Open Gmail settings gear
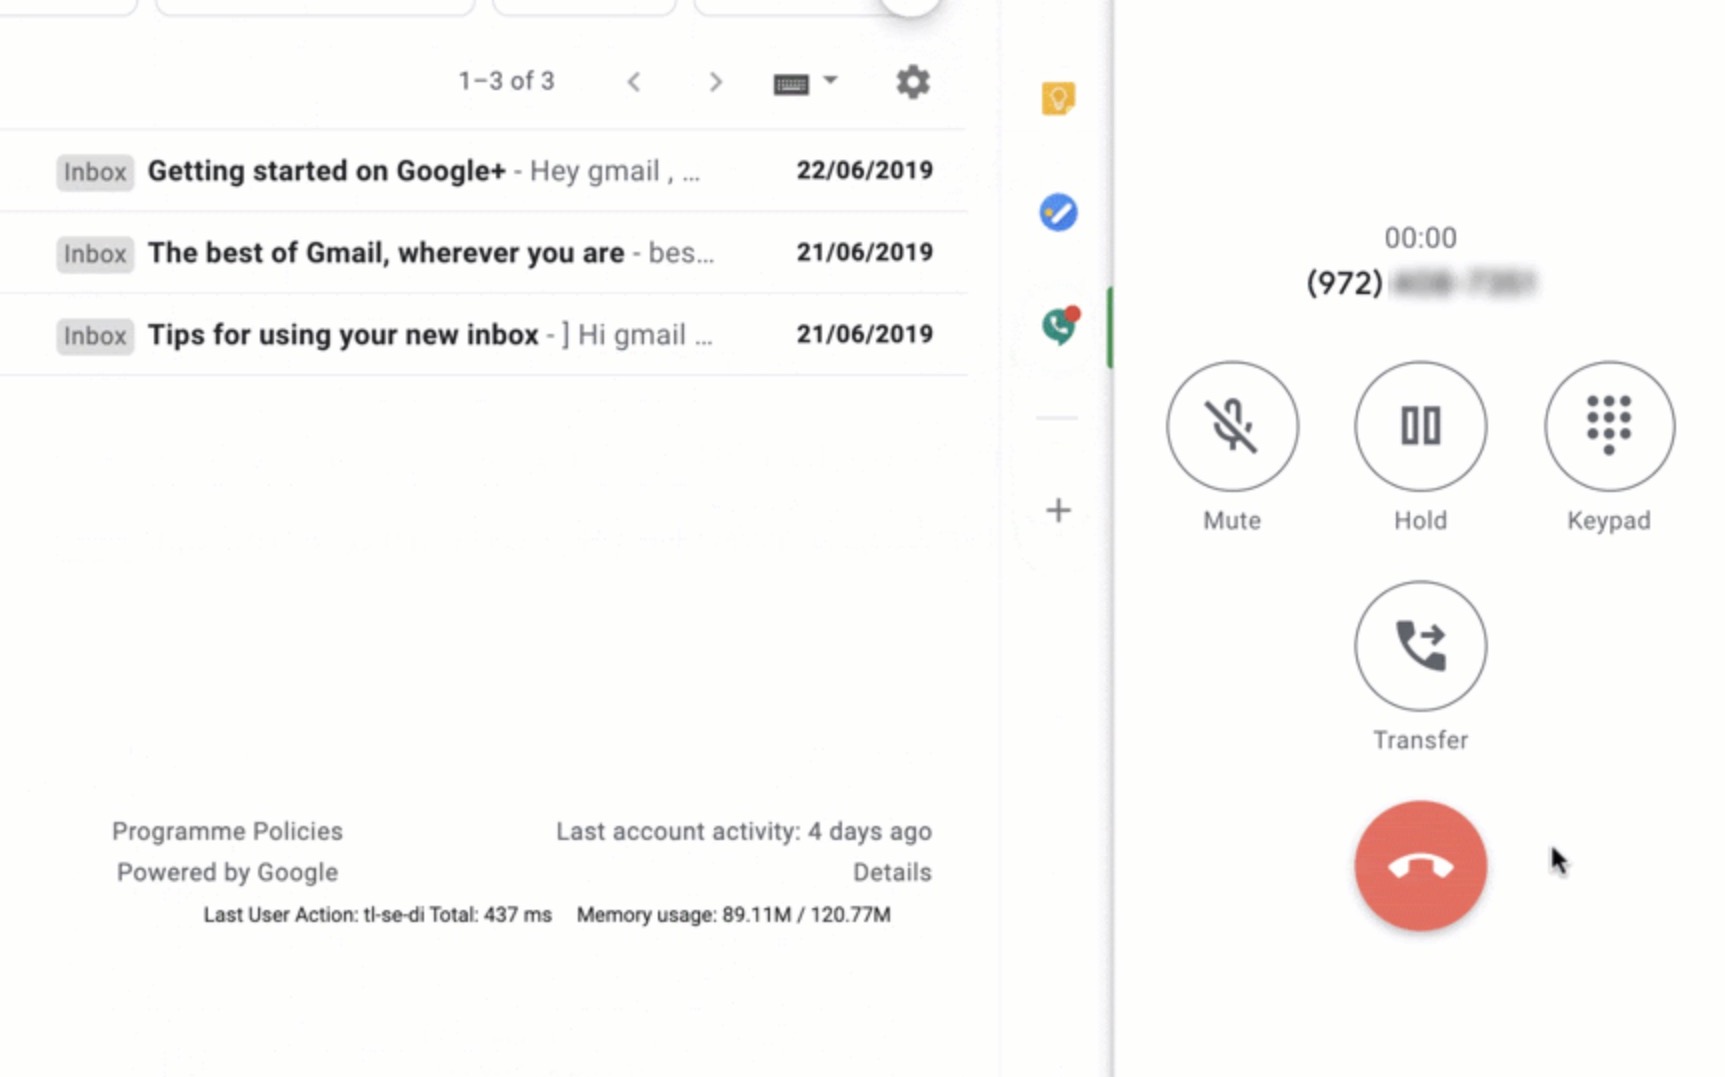Viewport: 1725px width, 1077px height. coord(912,82)
